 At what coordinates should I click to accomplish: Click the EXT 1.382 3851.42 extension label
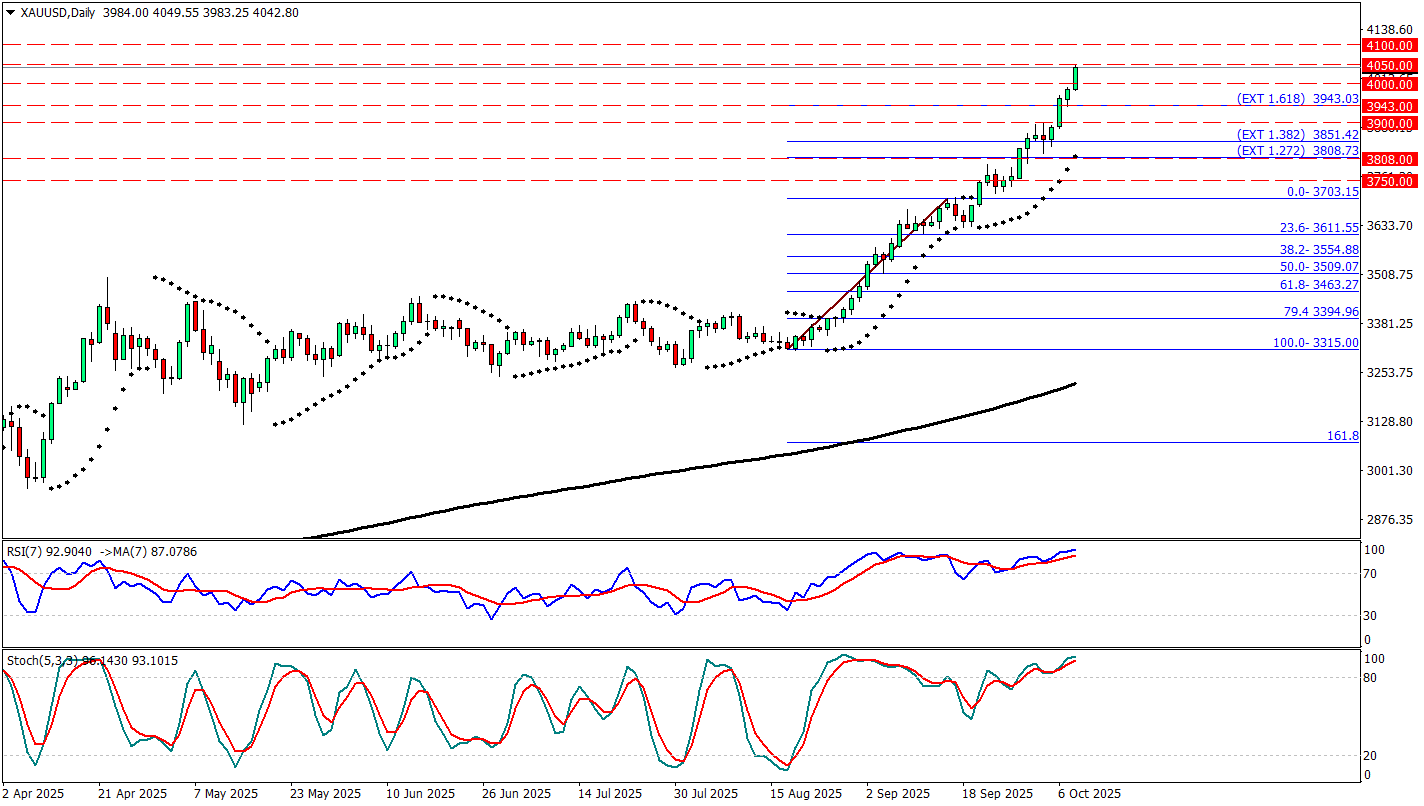[1297, 135]
